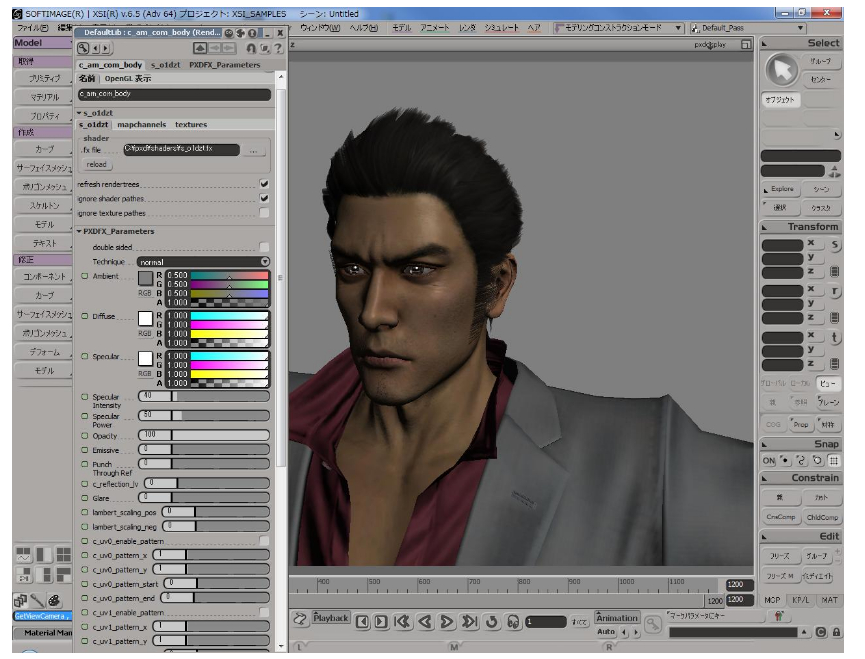Enable the ignore texture pathes checkbox

264,212
